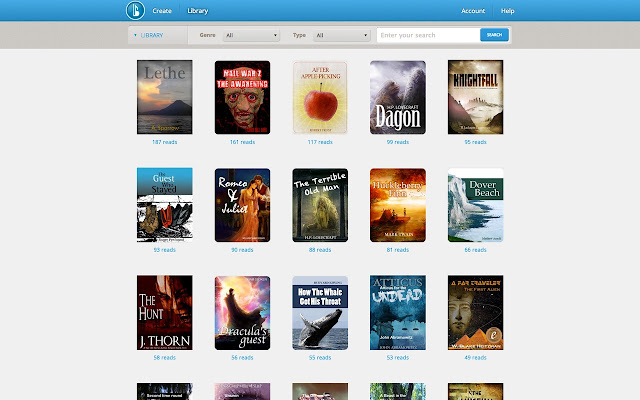Open the Dracula's Guest cover
Screen dimensions: 640x400
click(242, 313)
